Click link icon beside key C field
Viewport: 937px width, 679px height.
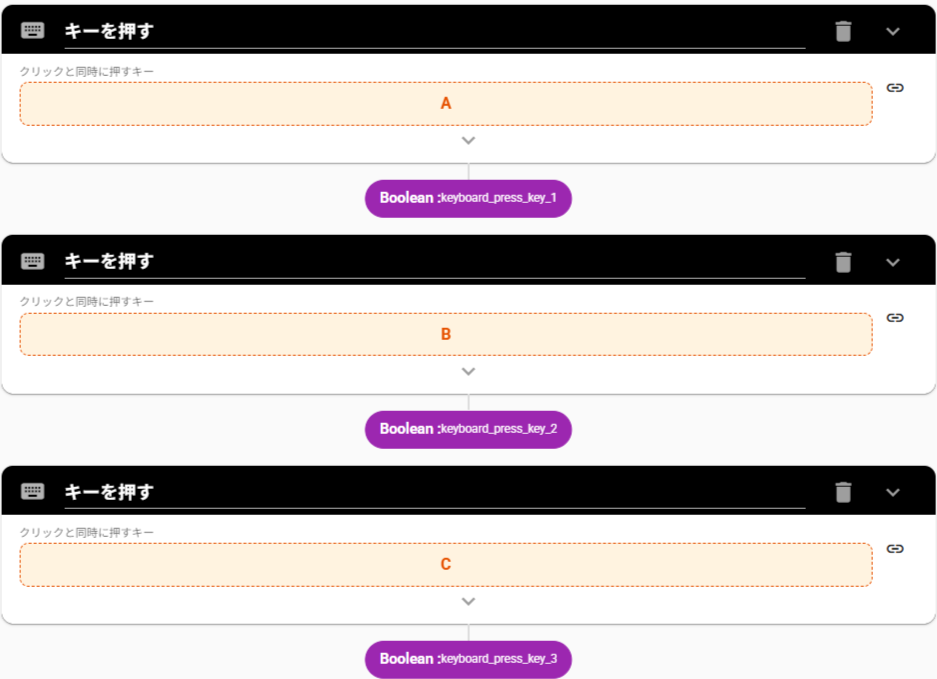[x=895, y=549]
